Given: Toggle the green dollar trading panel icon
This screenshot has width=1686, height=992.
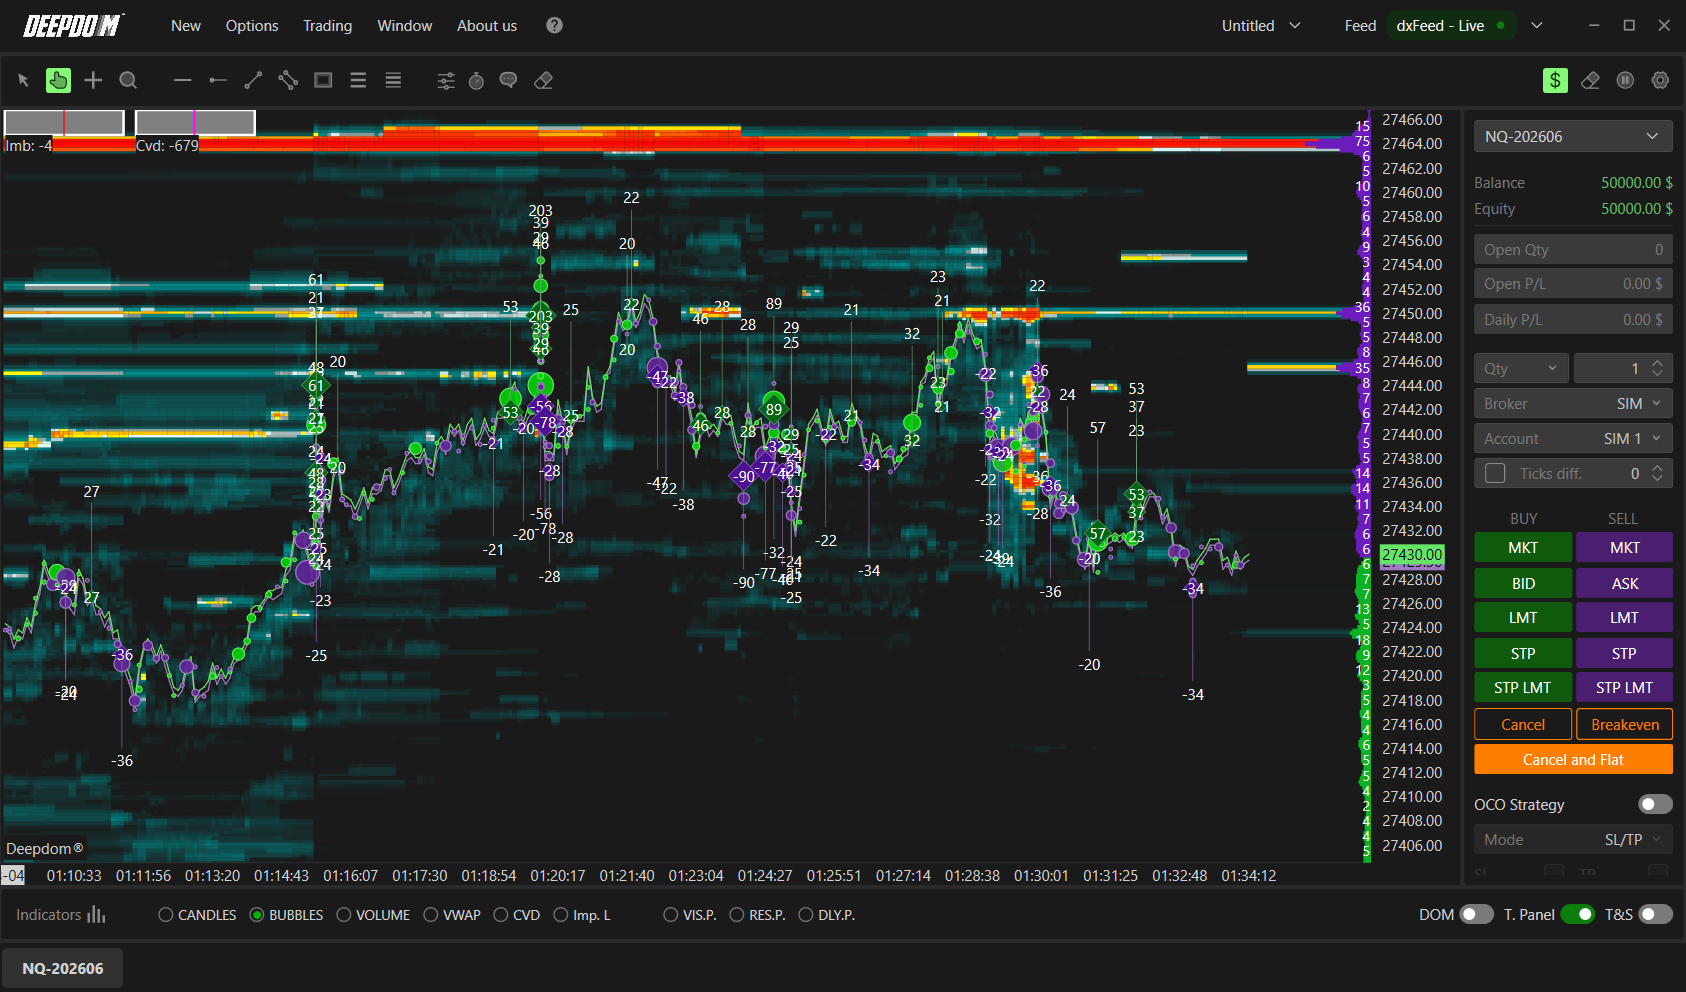Looking at the screenshot, I should tap(1555, 80).
